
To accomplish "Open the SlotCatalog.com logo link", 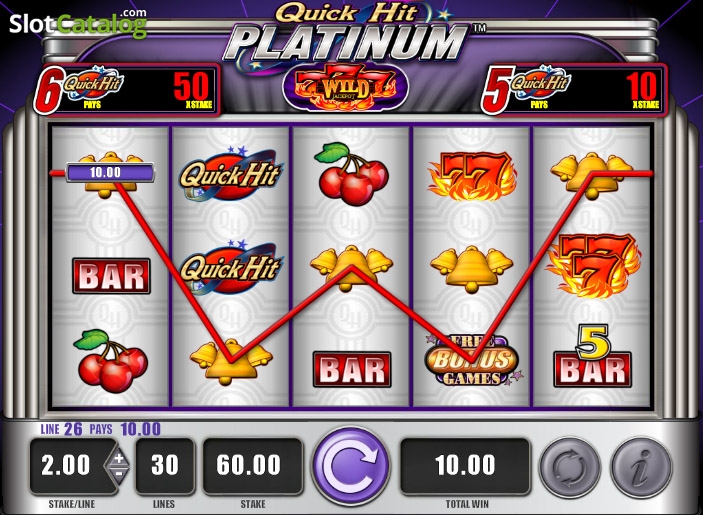I will (78, 23).
